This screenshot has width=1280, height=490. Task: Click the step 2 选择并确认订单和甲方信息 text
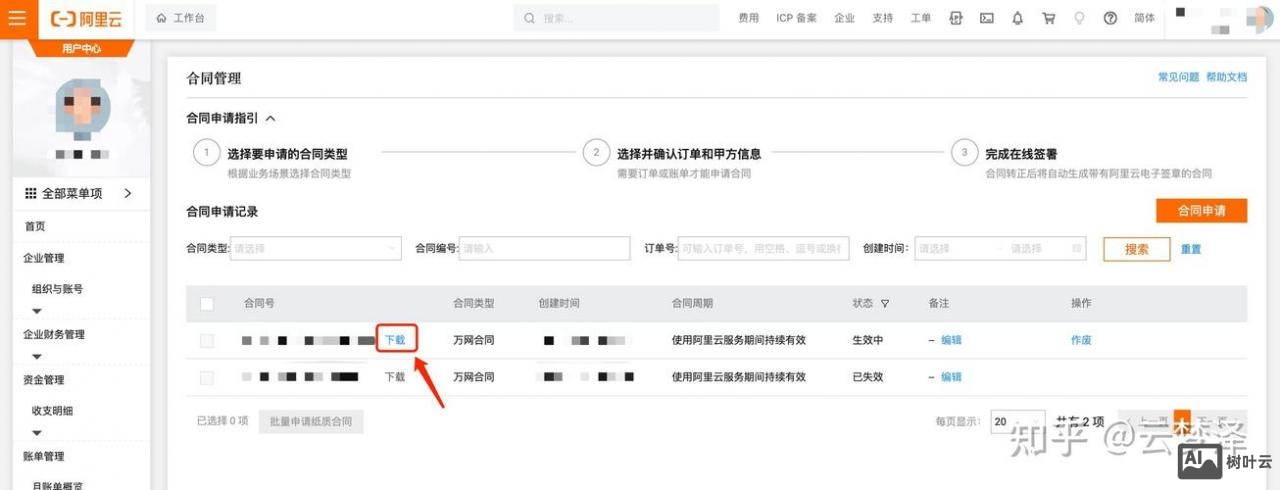[x=689, y=154]
